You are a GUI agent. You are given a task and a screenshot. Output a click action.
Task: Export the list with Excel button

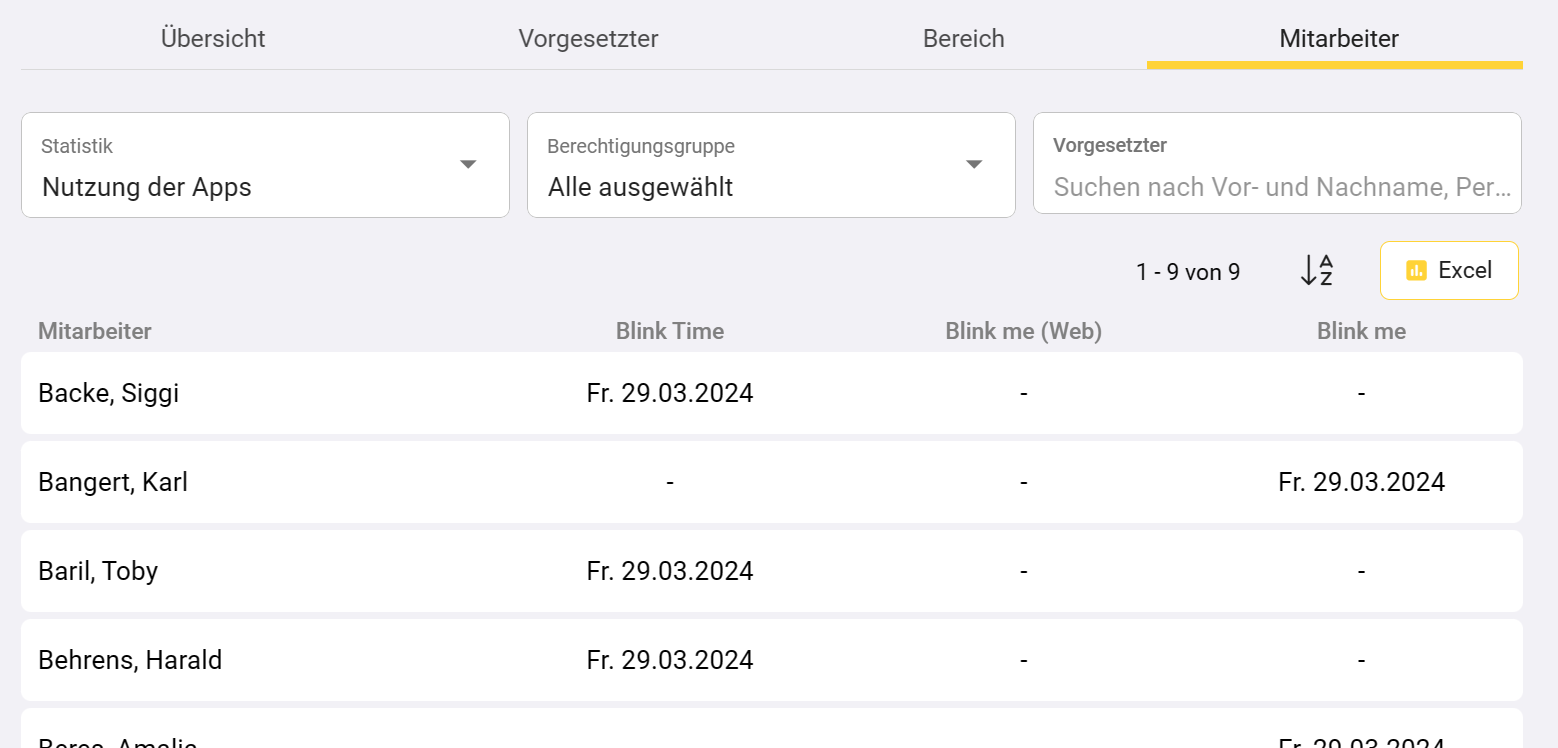click(x=1449, y=270)
